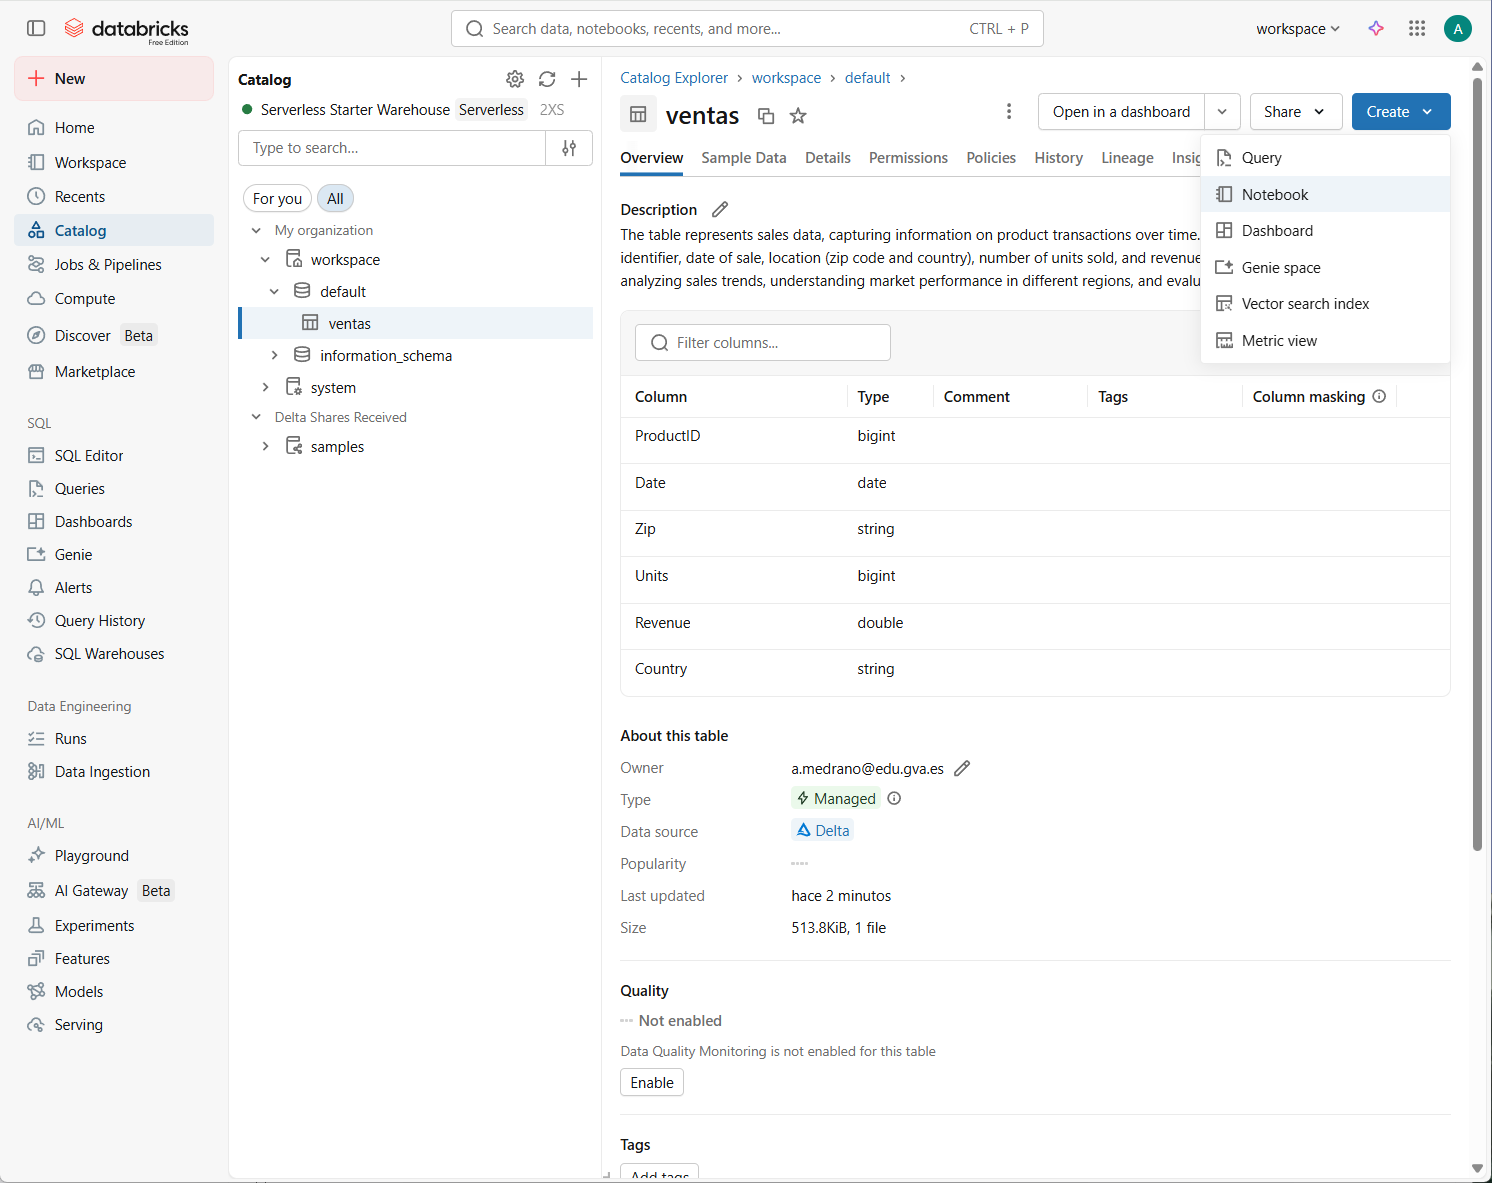Expand the information_schema node

pyautogui.click(x=274, y=355)
